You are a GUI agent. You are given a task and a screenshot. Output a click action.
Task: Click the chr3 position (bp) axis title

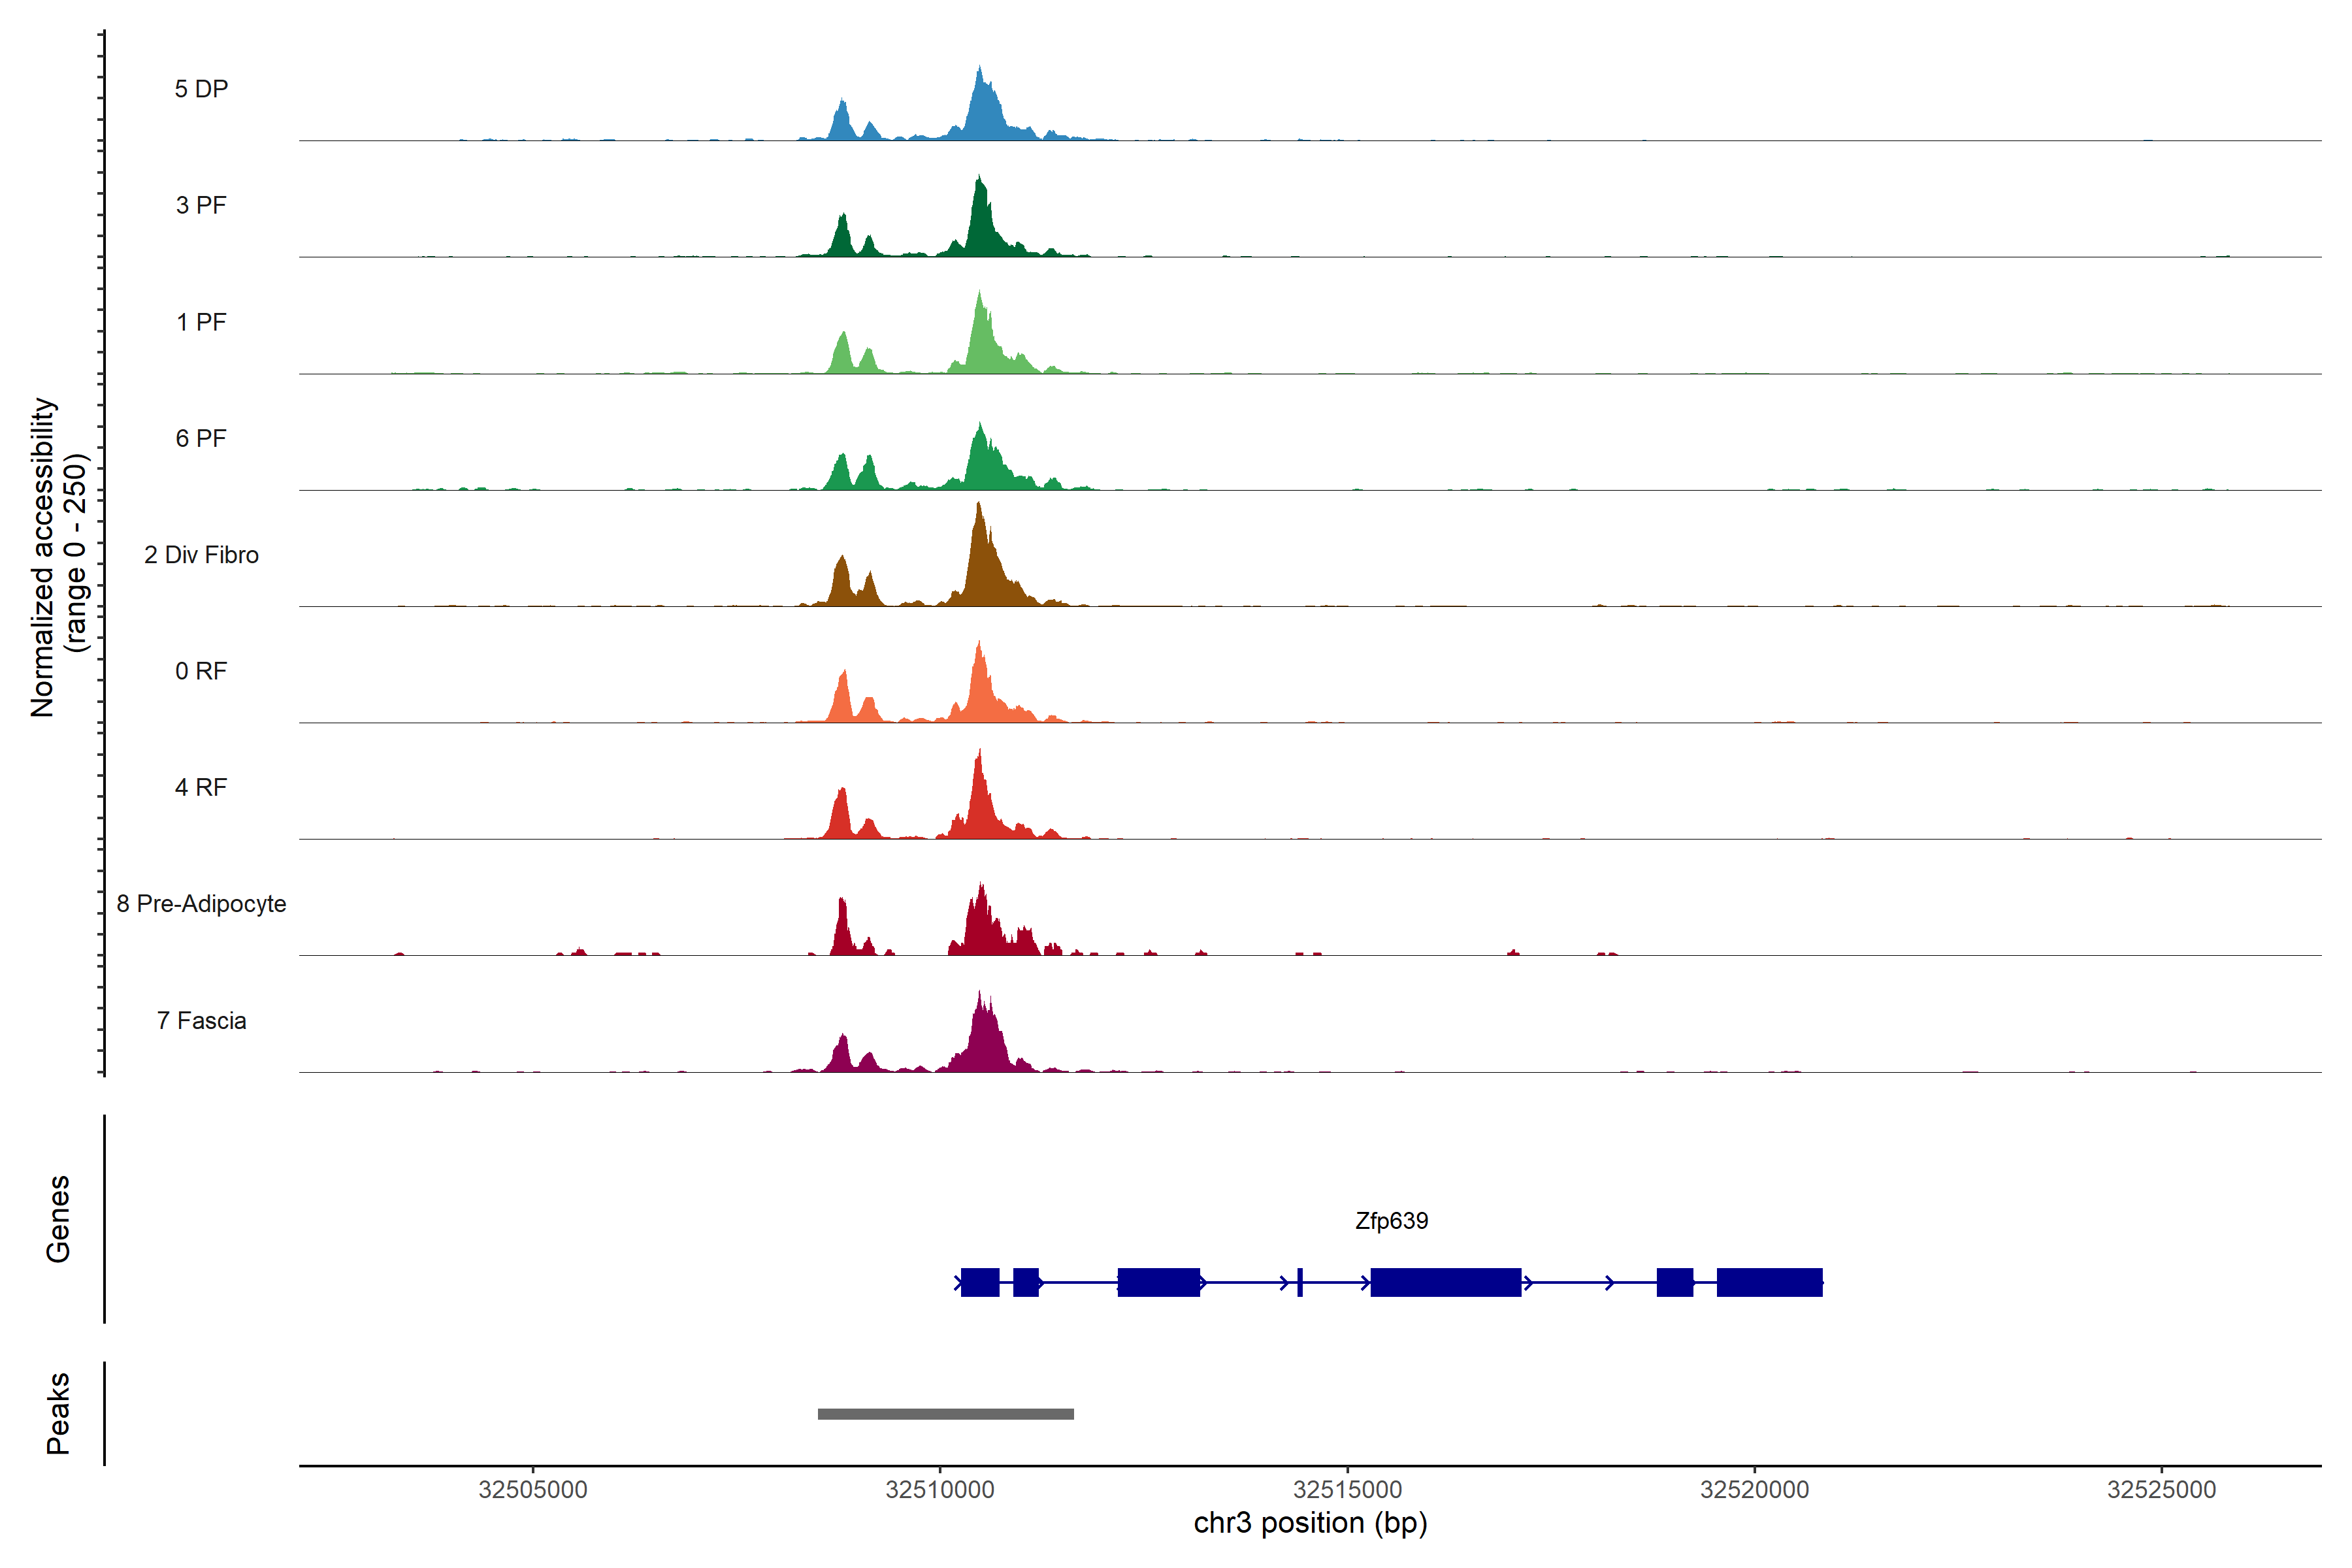pyautogui.click(x=1310, y=1523)
